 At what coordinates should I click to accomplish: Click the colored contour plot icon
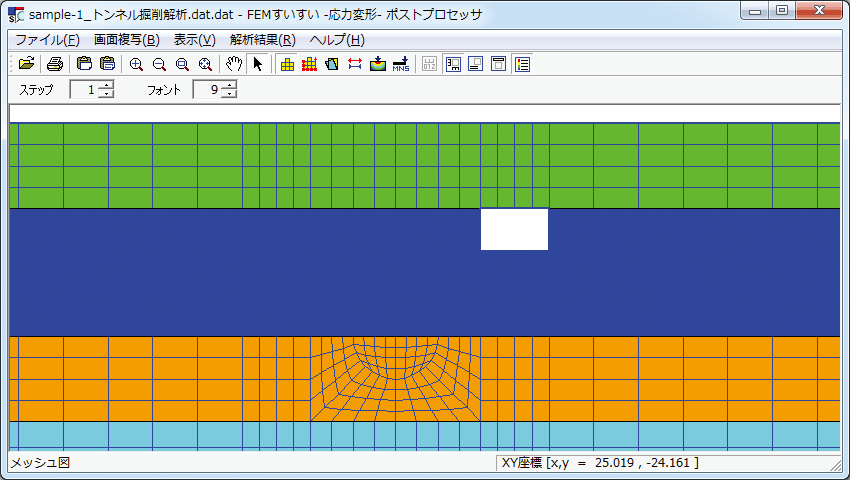point(378,64)
